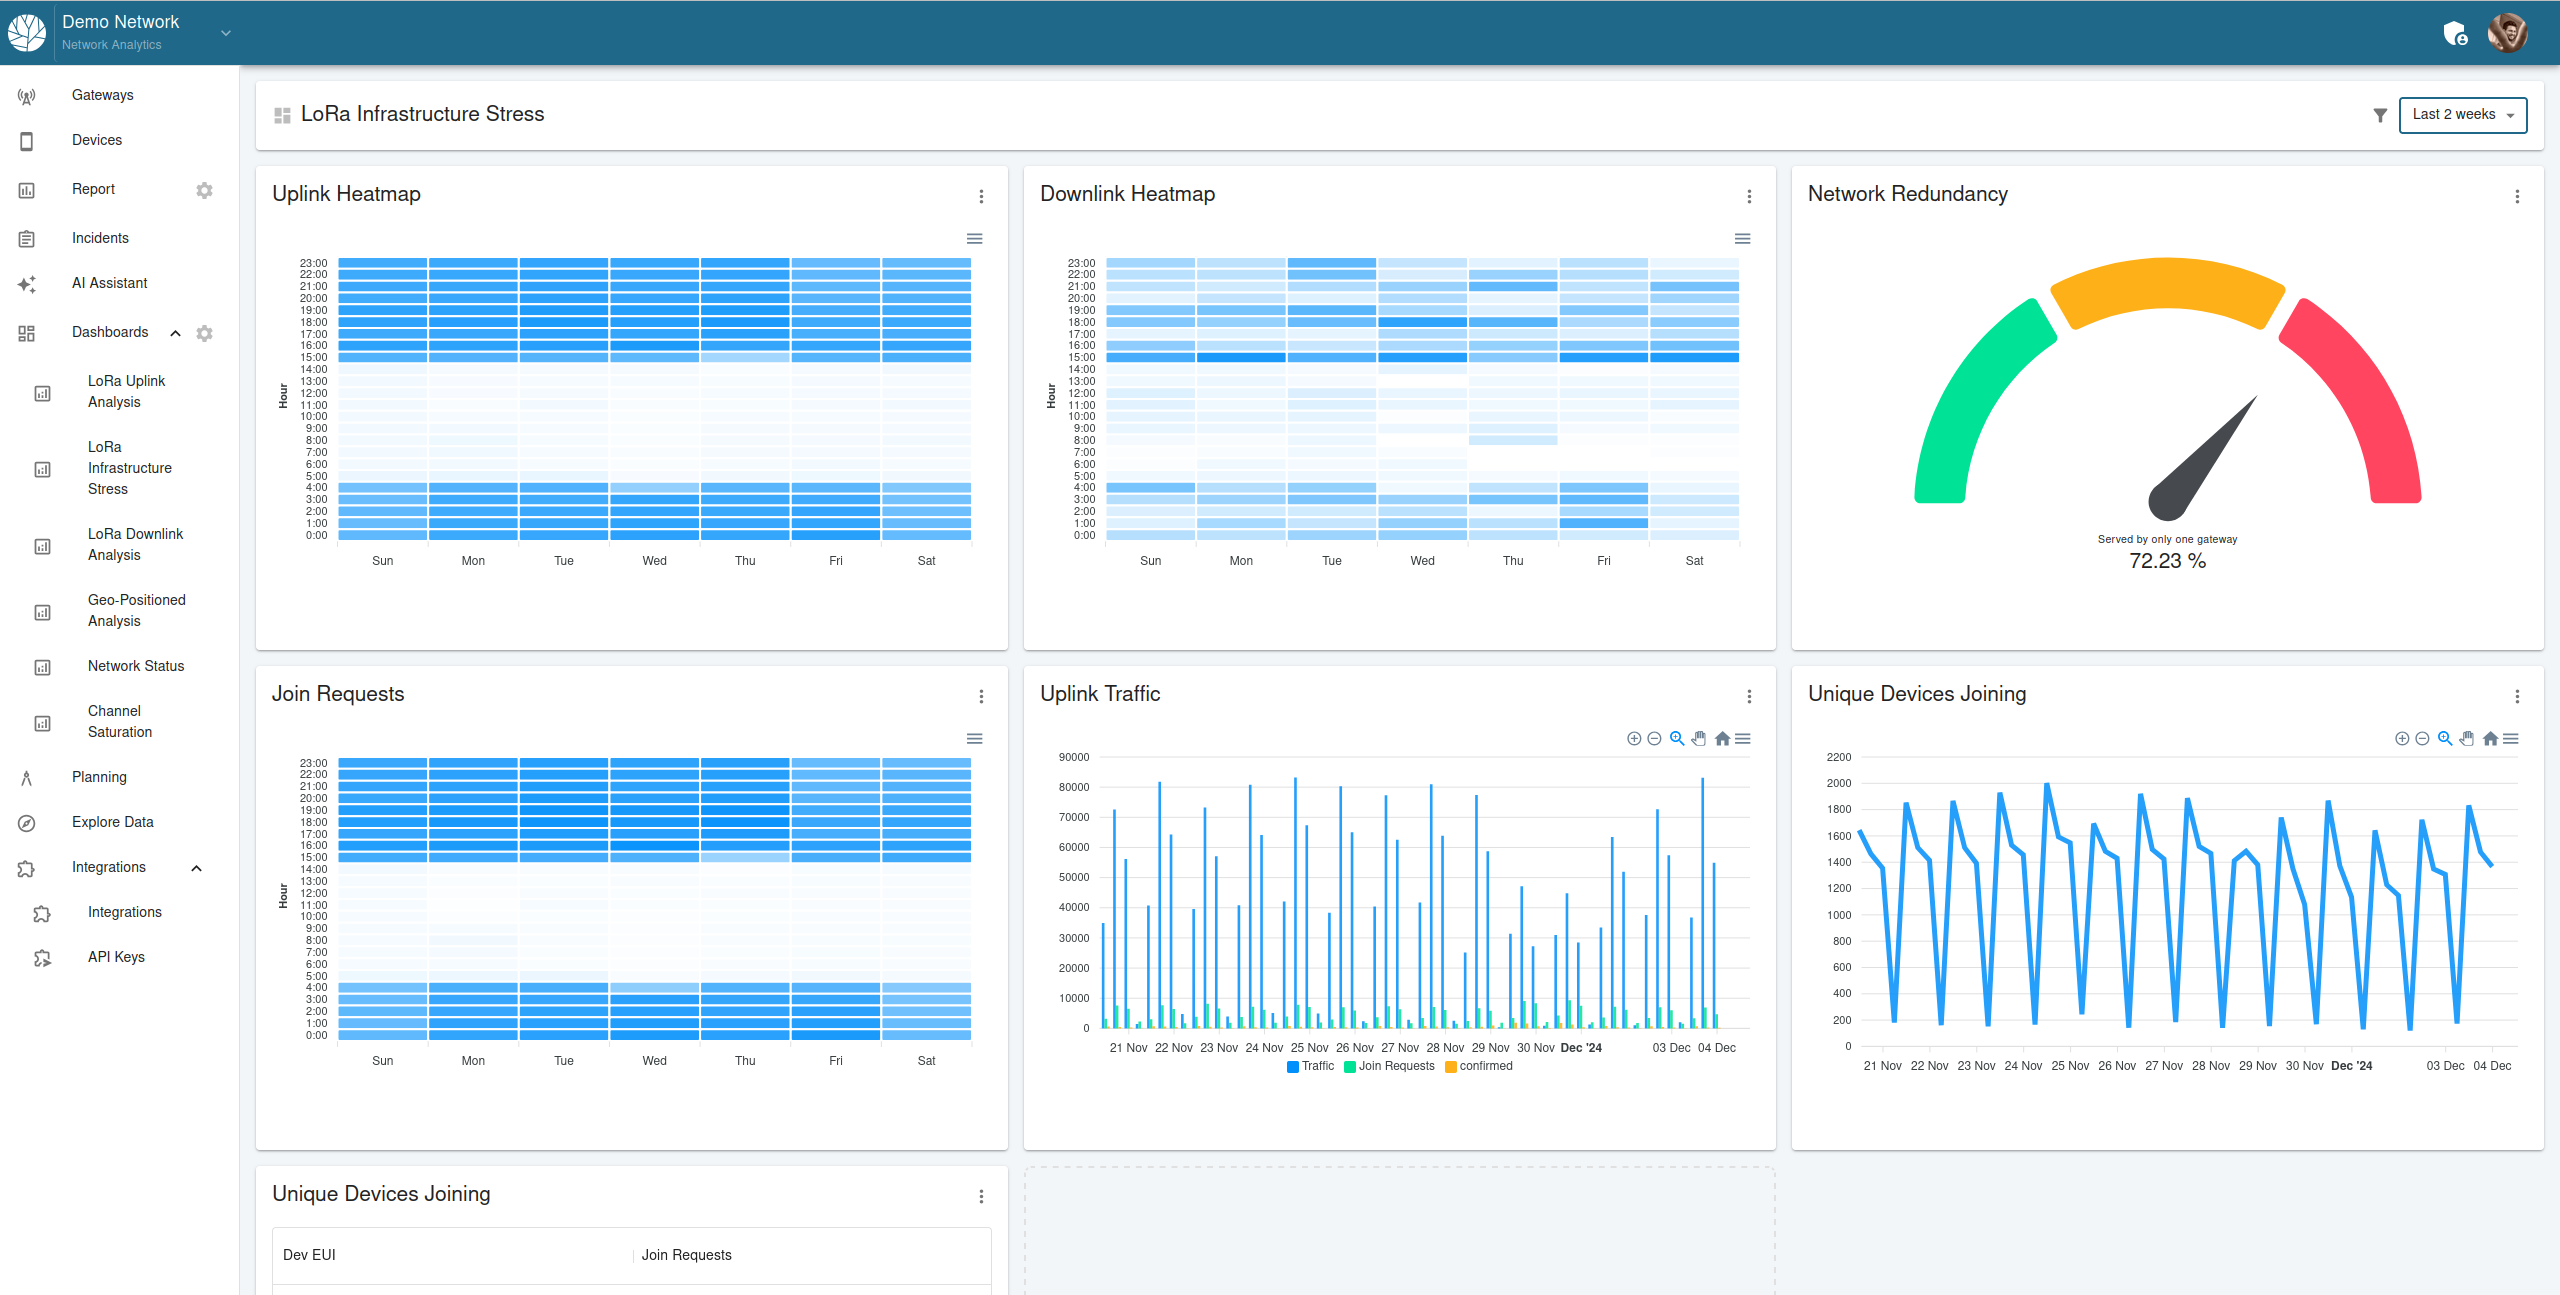Viewport: 2560px width, 1295px height.
Task: Open Downlink Heatmap hamburger export menu
Action: (x=1742, y=239)
